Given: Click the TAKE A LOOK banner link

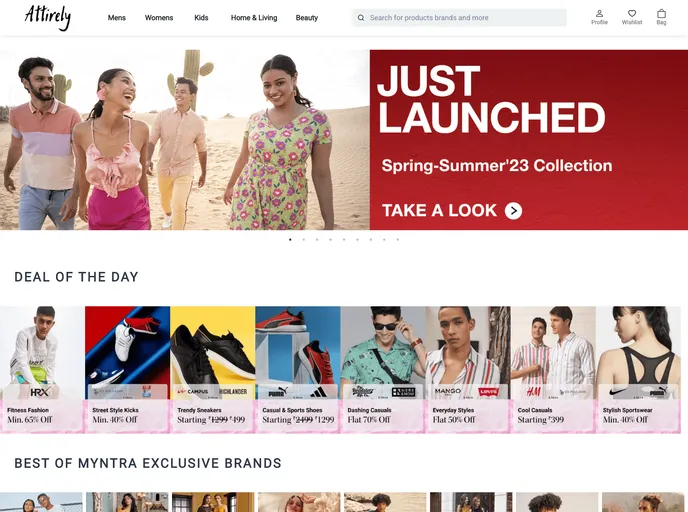Looking at the screenshot, I should (x=452, y=211).
